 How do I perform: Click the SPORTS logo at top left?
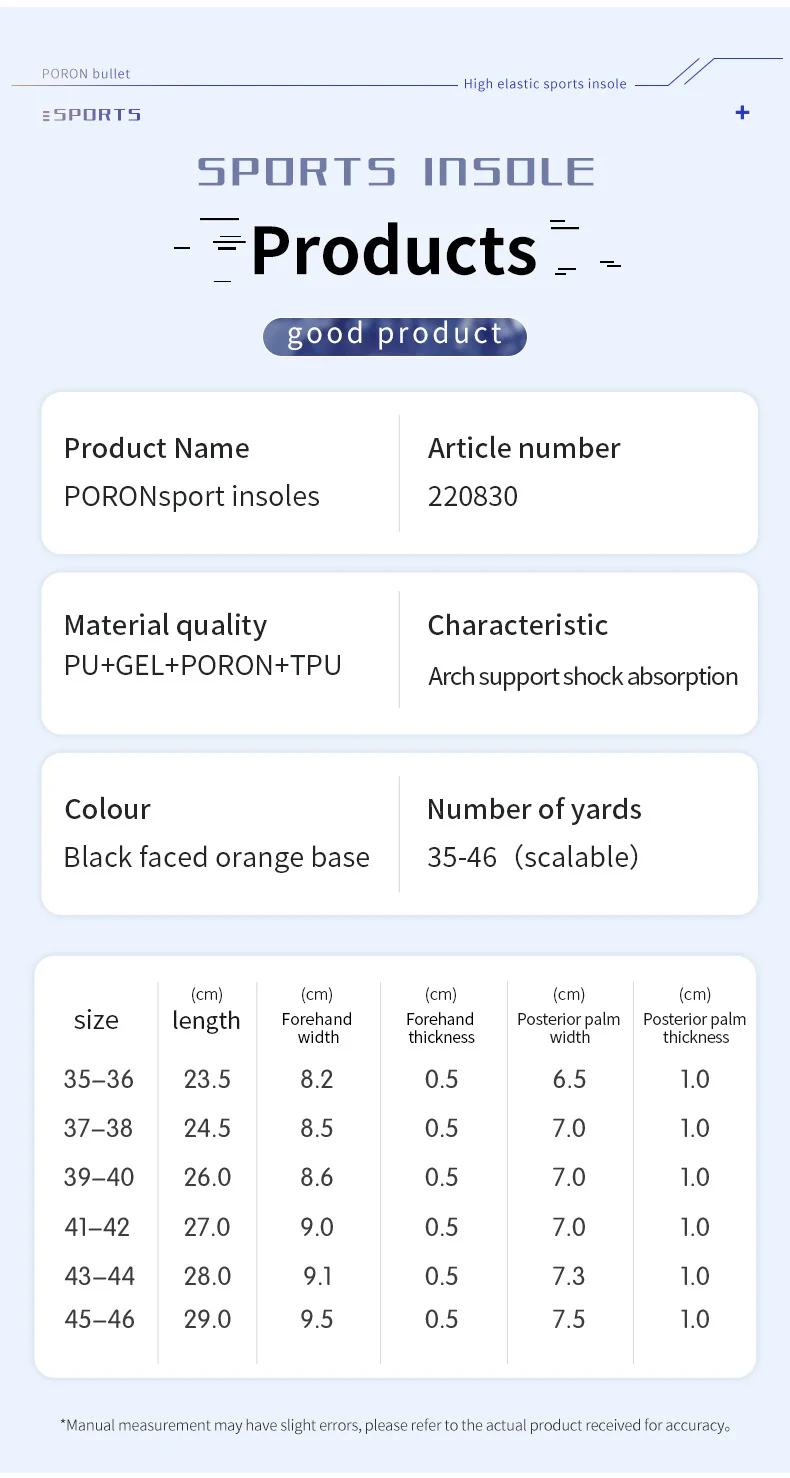tap(91, 115)
